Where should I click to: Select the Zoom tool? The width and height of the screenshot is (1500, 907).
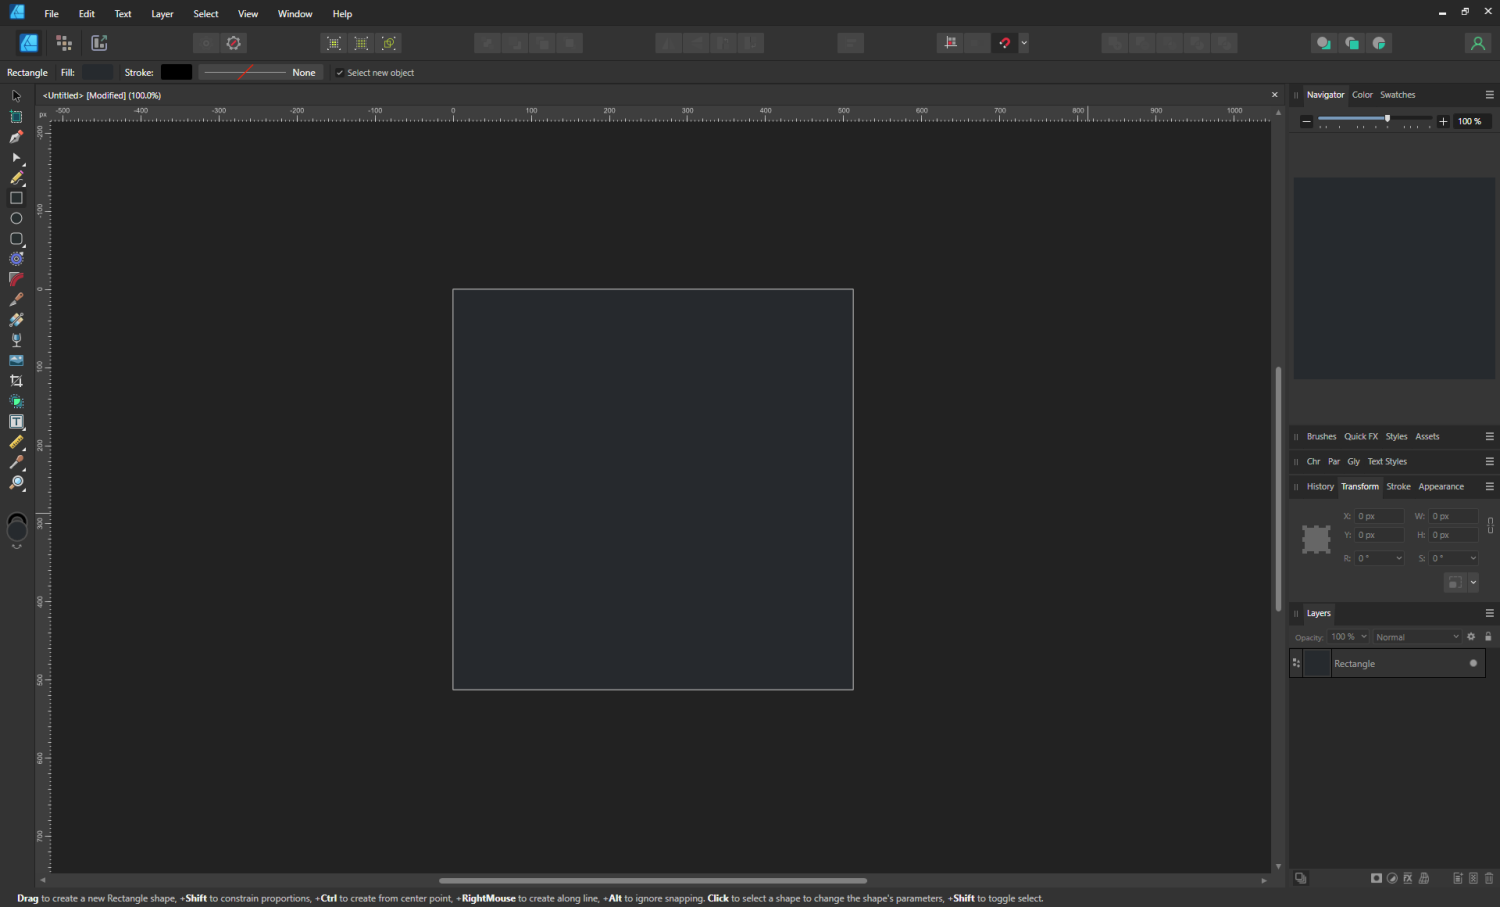point(16,482)
